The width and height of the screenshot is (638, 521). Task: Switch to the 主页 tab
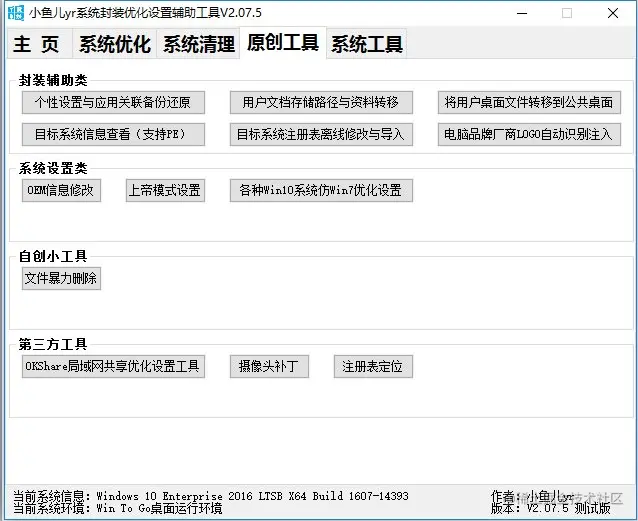[x=39, y=44]
